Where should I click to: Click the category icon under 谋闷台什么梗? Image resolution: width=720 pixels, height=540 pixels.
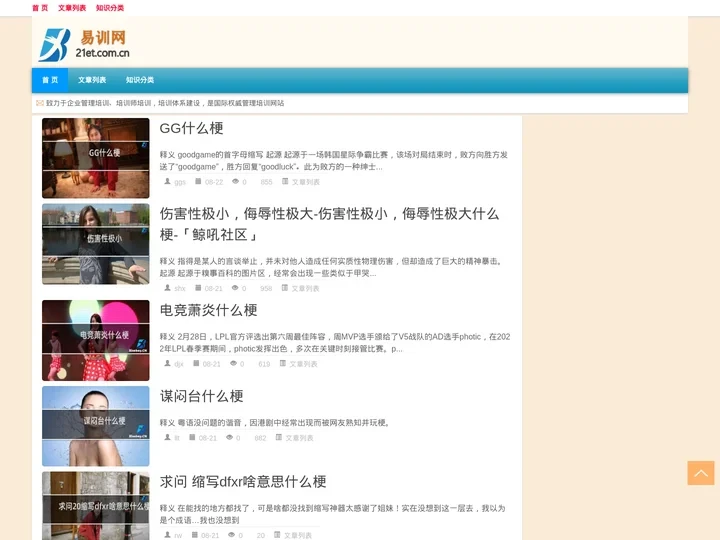click(x=279, y=437)
